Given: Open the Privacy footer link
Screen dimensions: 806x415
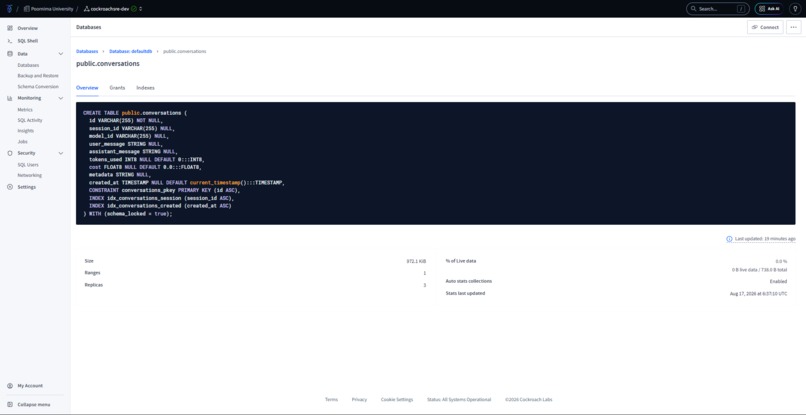Looking at the screenshot, I should [359, 400].
